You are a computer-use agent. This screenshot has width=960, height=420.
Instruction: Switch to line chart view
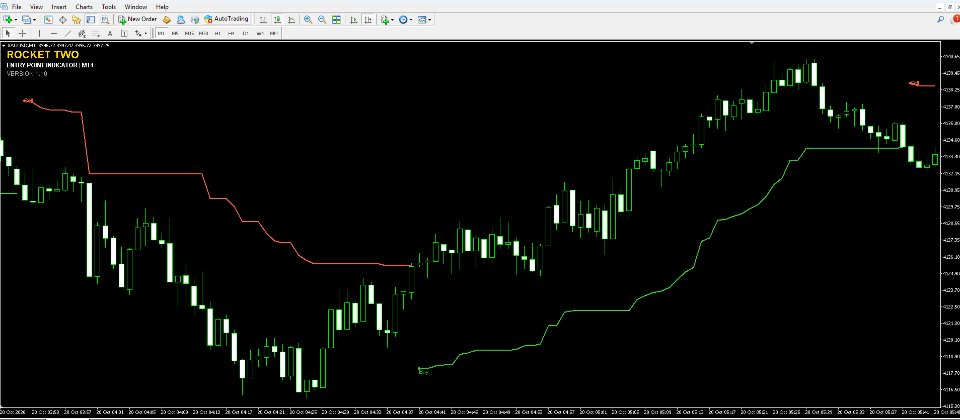291,20
